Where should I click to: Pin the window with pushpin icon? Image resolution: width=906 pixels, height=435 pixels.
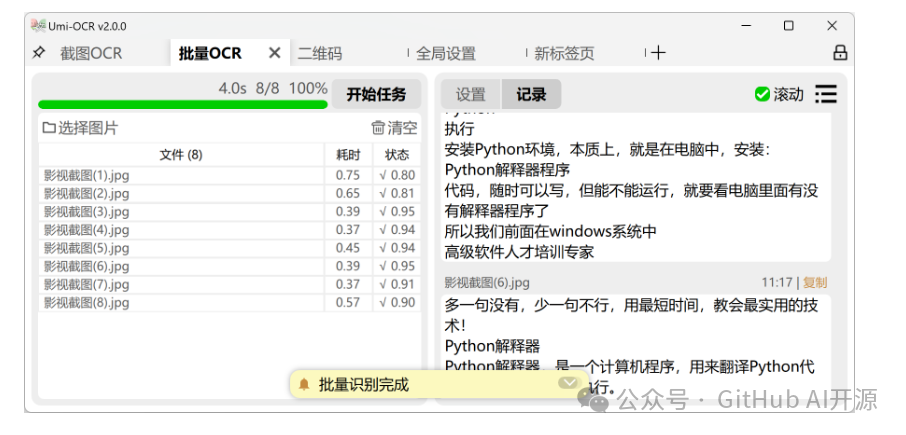point(38,53)
